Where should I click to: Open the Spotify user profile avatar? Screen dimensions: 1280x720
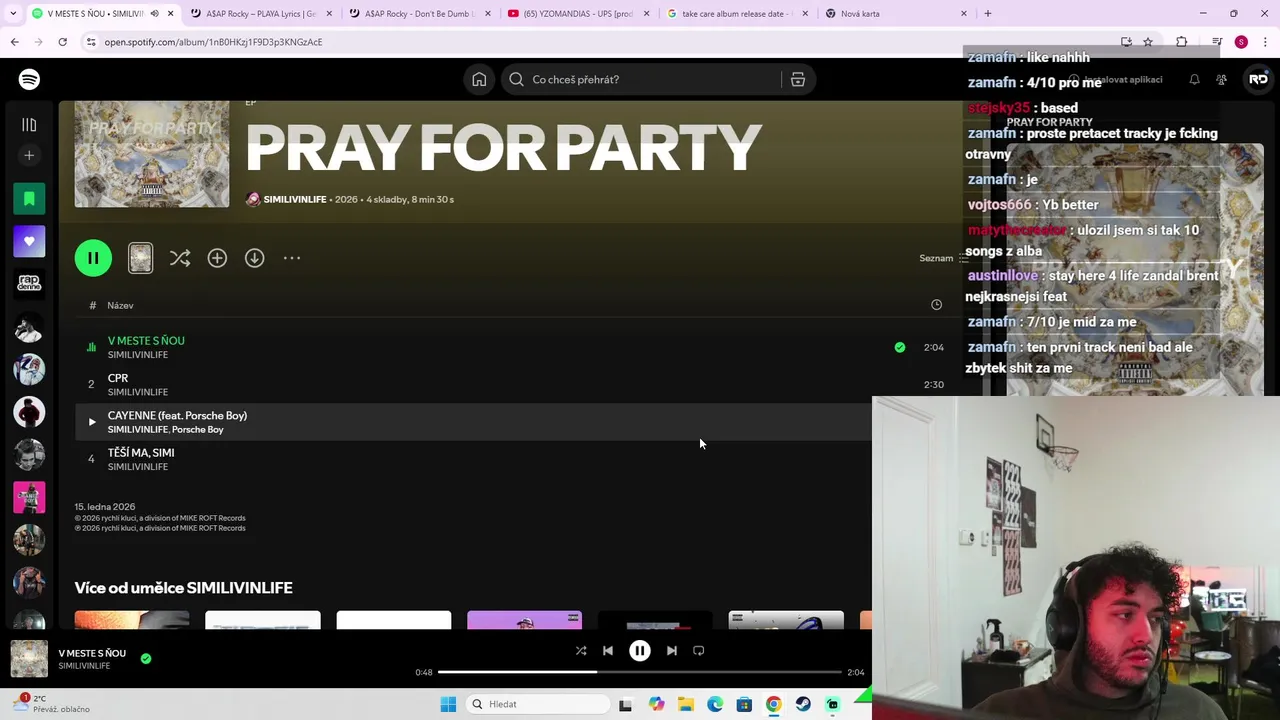click(1258, 79)
